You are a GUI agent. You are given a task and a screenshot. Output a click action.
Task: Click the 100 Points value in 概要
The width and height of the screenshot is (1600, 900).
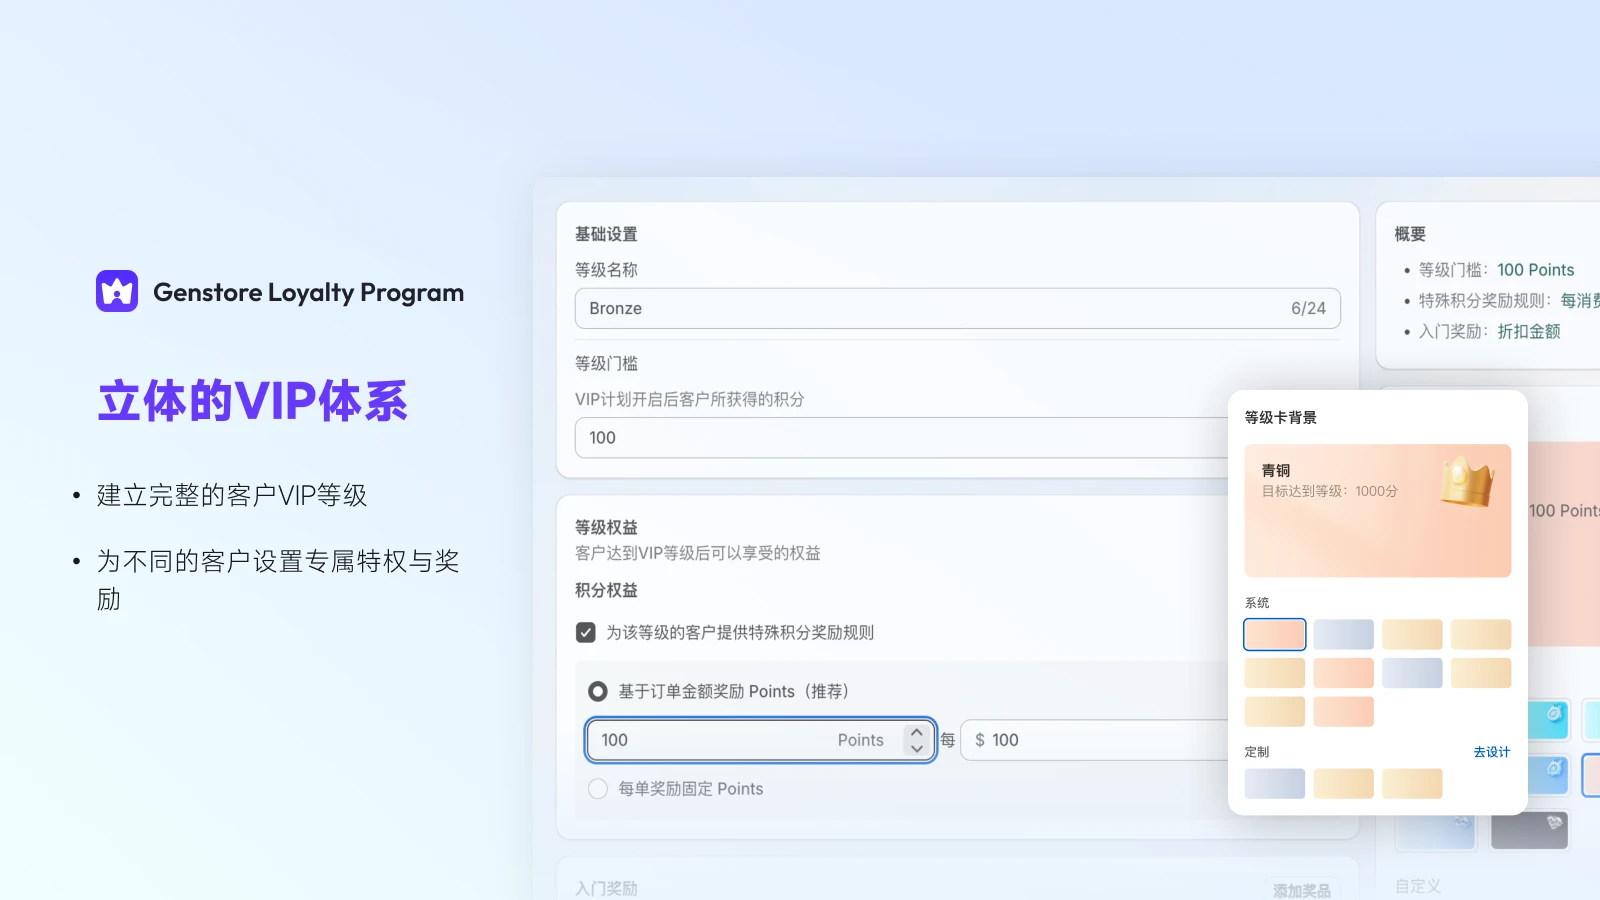tap(1535, 270)
